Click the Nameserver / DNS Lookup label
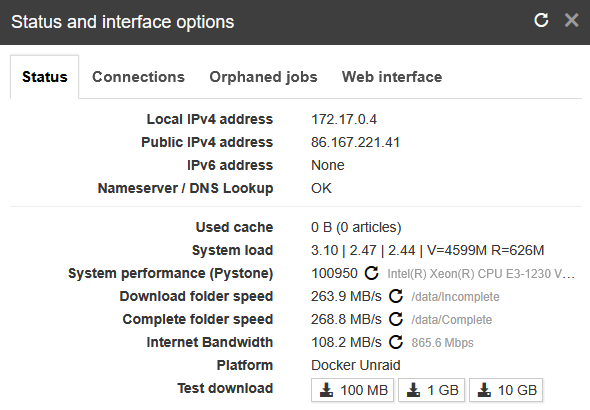Image resolution: width=590 pixels, height=410 pixels. [x=185, y=188]
